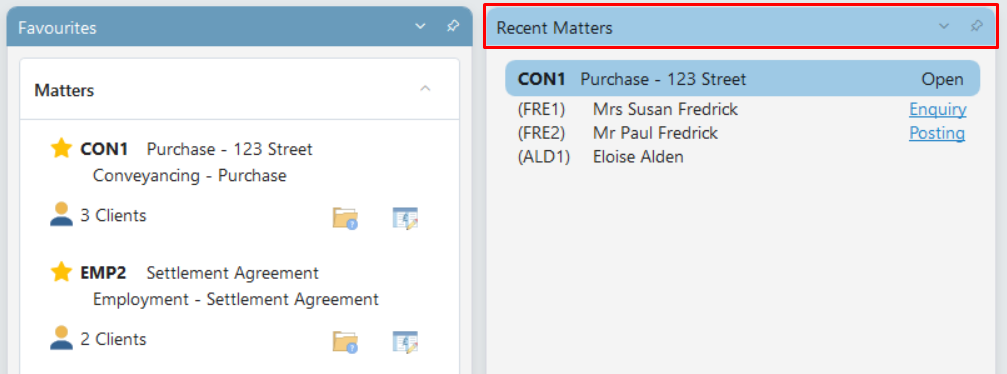Click the person icon beside 3 Clients
Screen dimensions: 1007x374
pyautogui.click(x=62, y=215)
